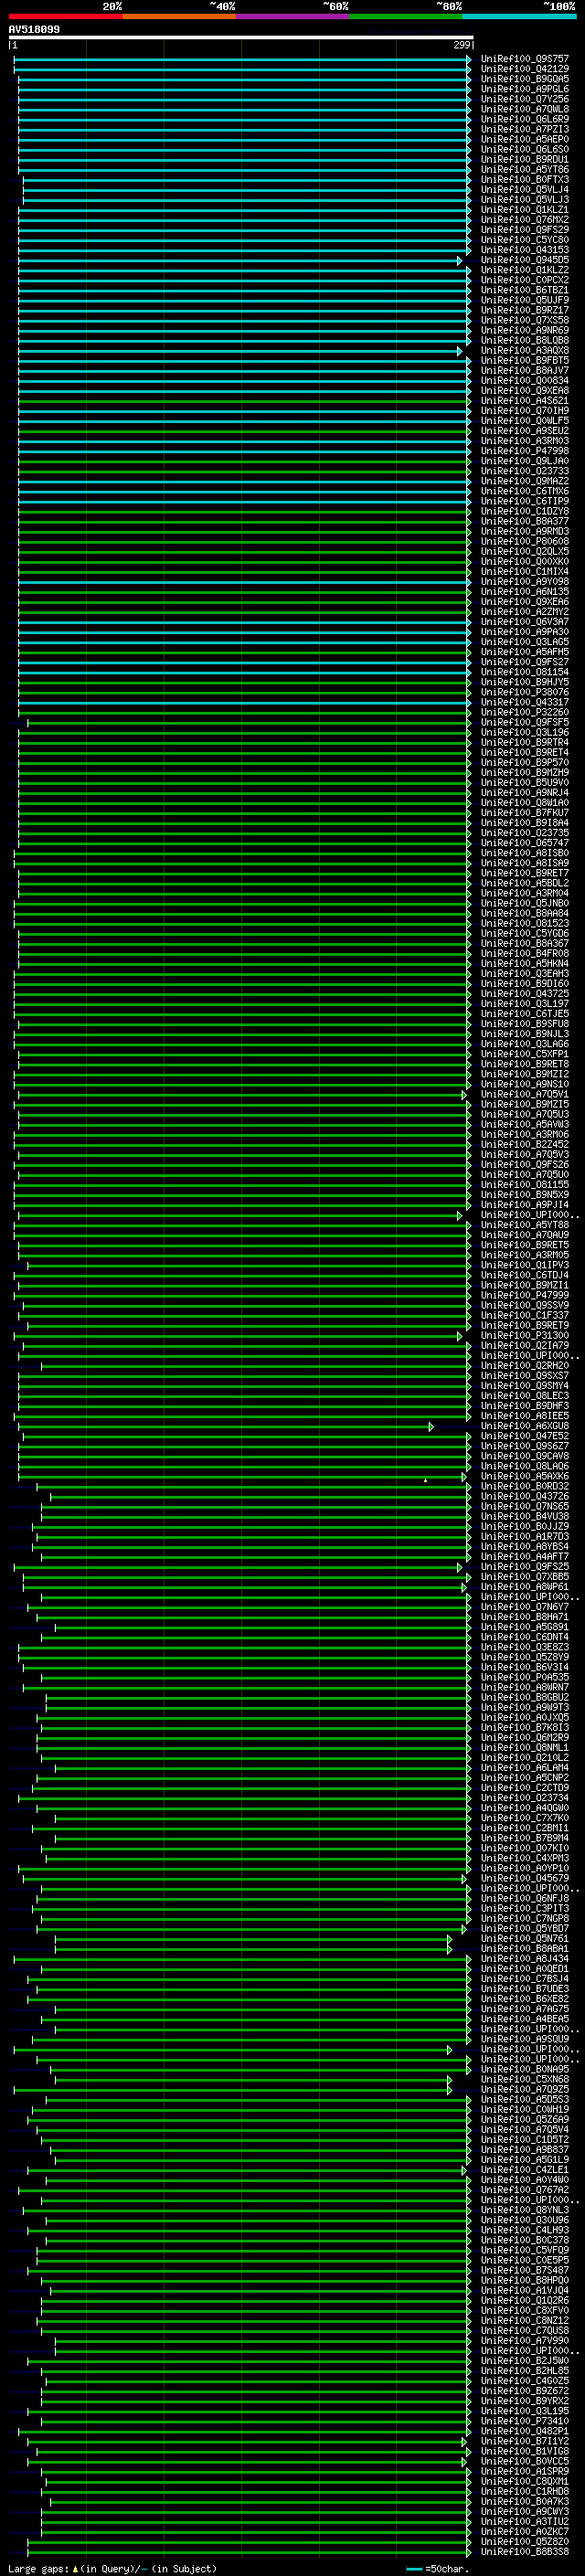Select UniRef100_A6XGU8 entry
Viewport: 585px width, 2576px height.
525,1426
